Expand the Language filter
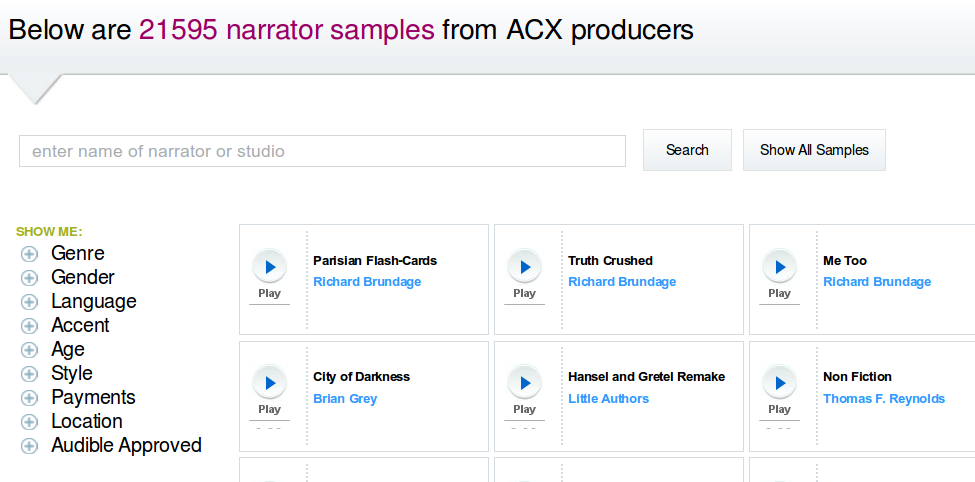Viewport: 975px width, 482px height. (x=30, y=302)
